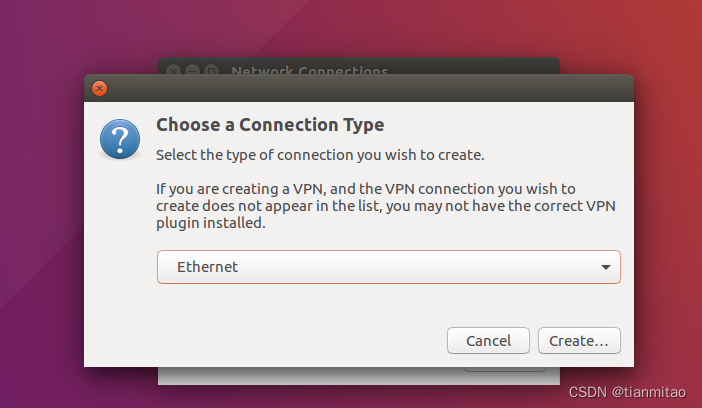Click the Network Connections window minimize button

192,71
